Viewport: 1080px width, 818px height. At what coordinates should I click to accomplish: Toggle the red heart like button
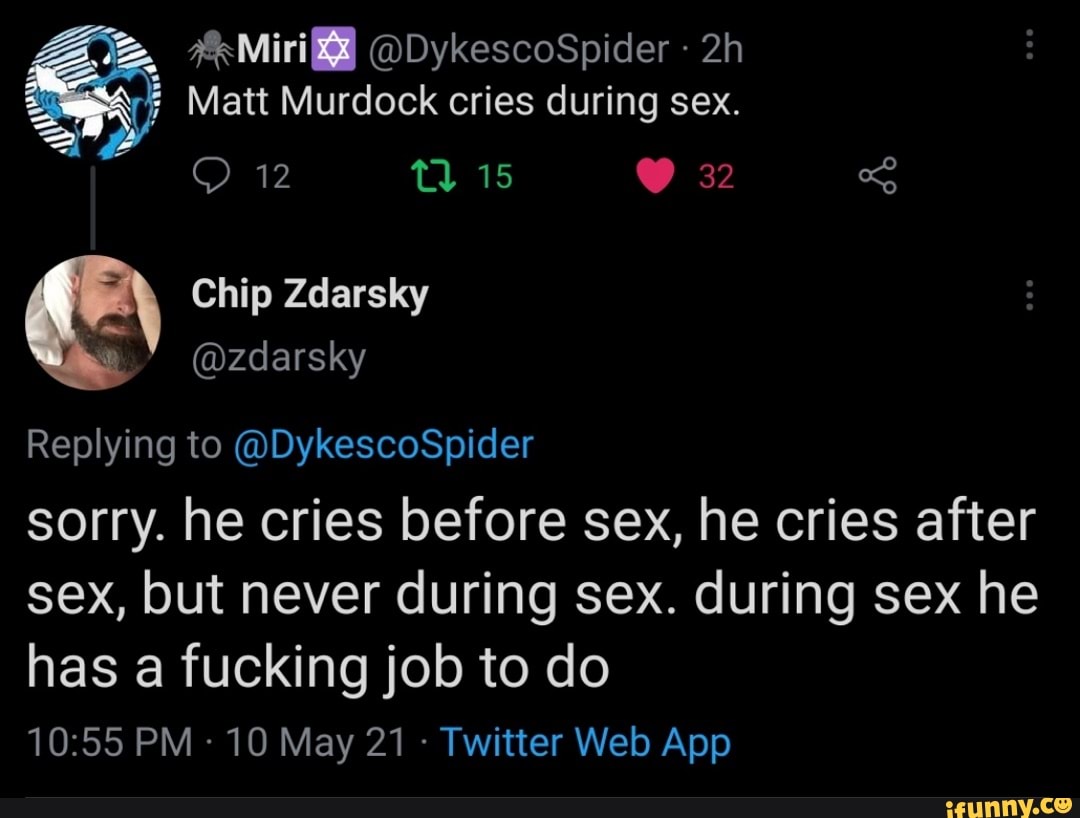[656, 177]
